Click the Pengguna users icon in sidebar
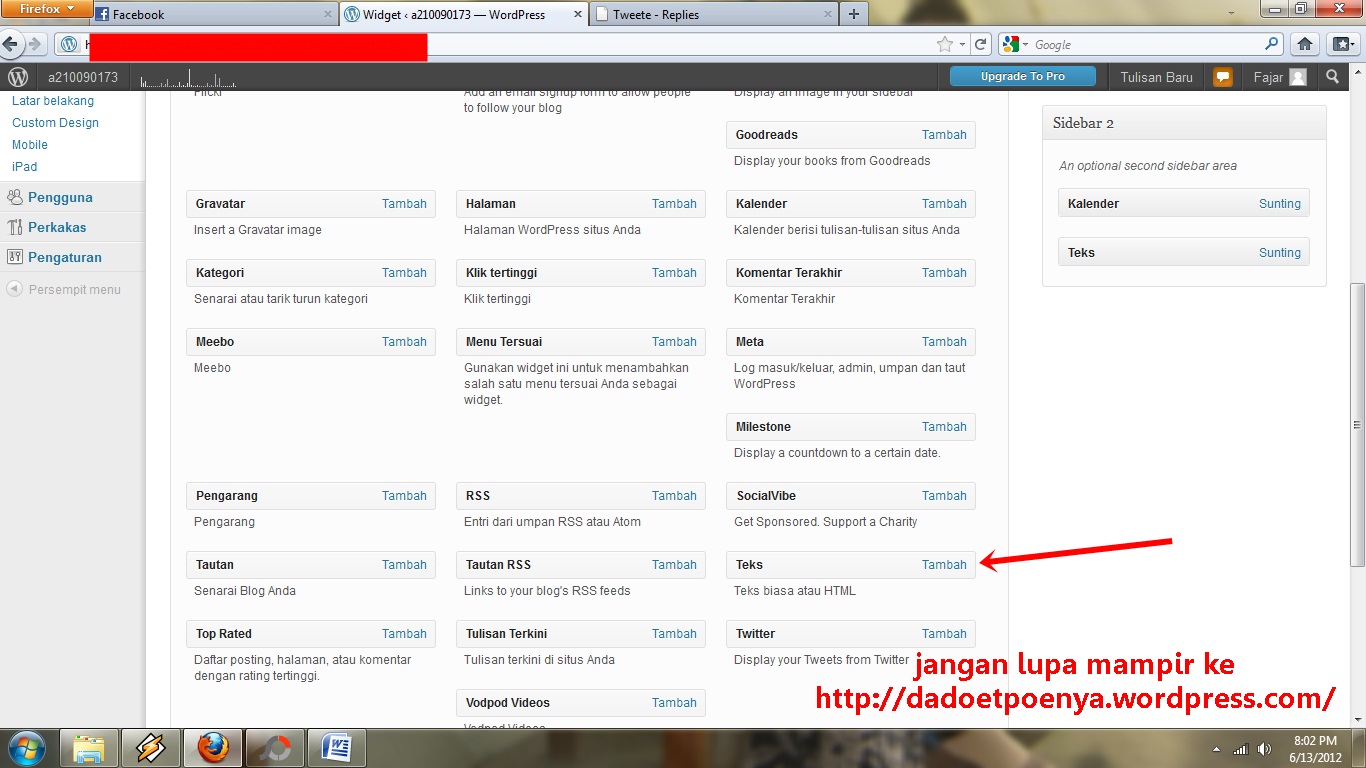The image size is (1366, 768). click(15, 197)
